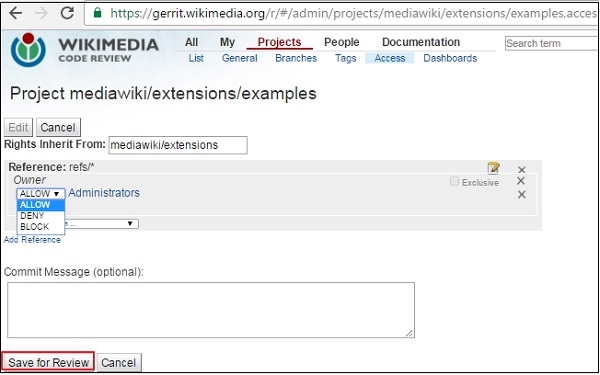Delete the Owner permission with X
Screen dimensions: 600x375
coord(520,181)
